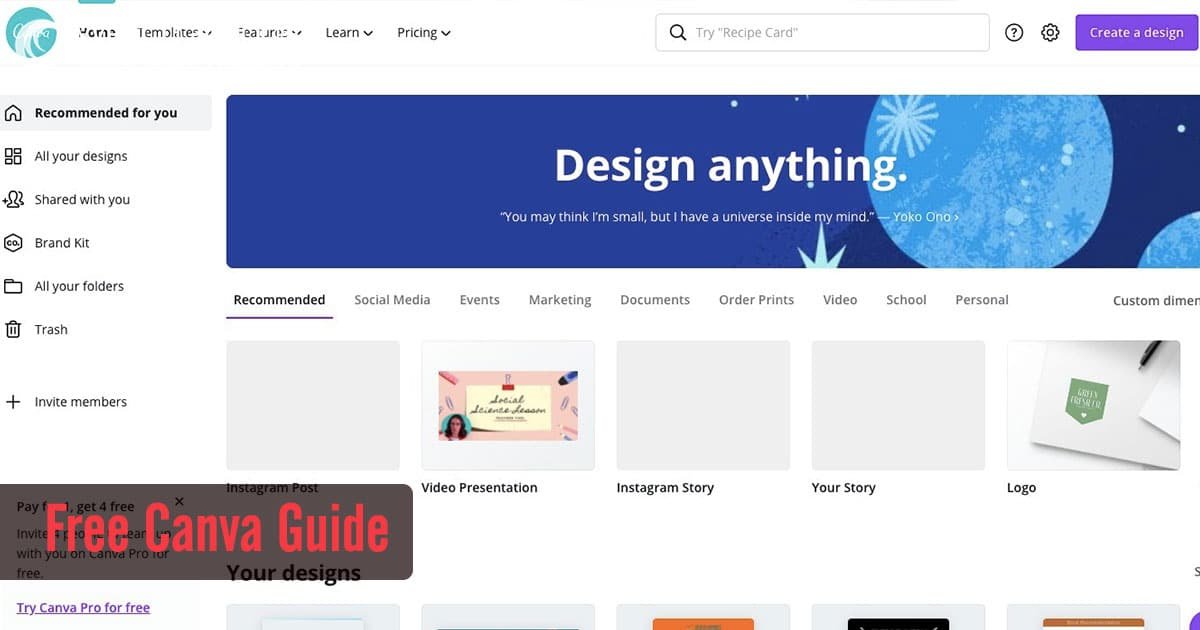Click the search magnifier icon
The height and width of the screenshot is (630, 1200).
point(678,32)
